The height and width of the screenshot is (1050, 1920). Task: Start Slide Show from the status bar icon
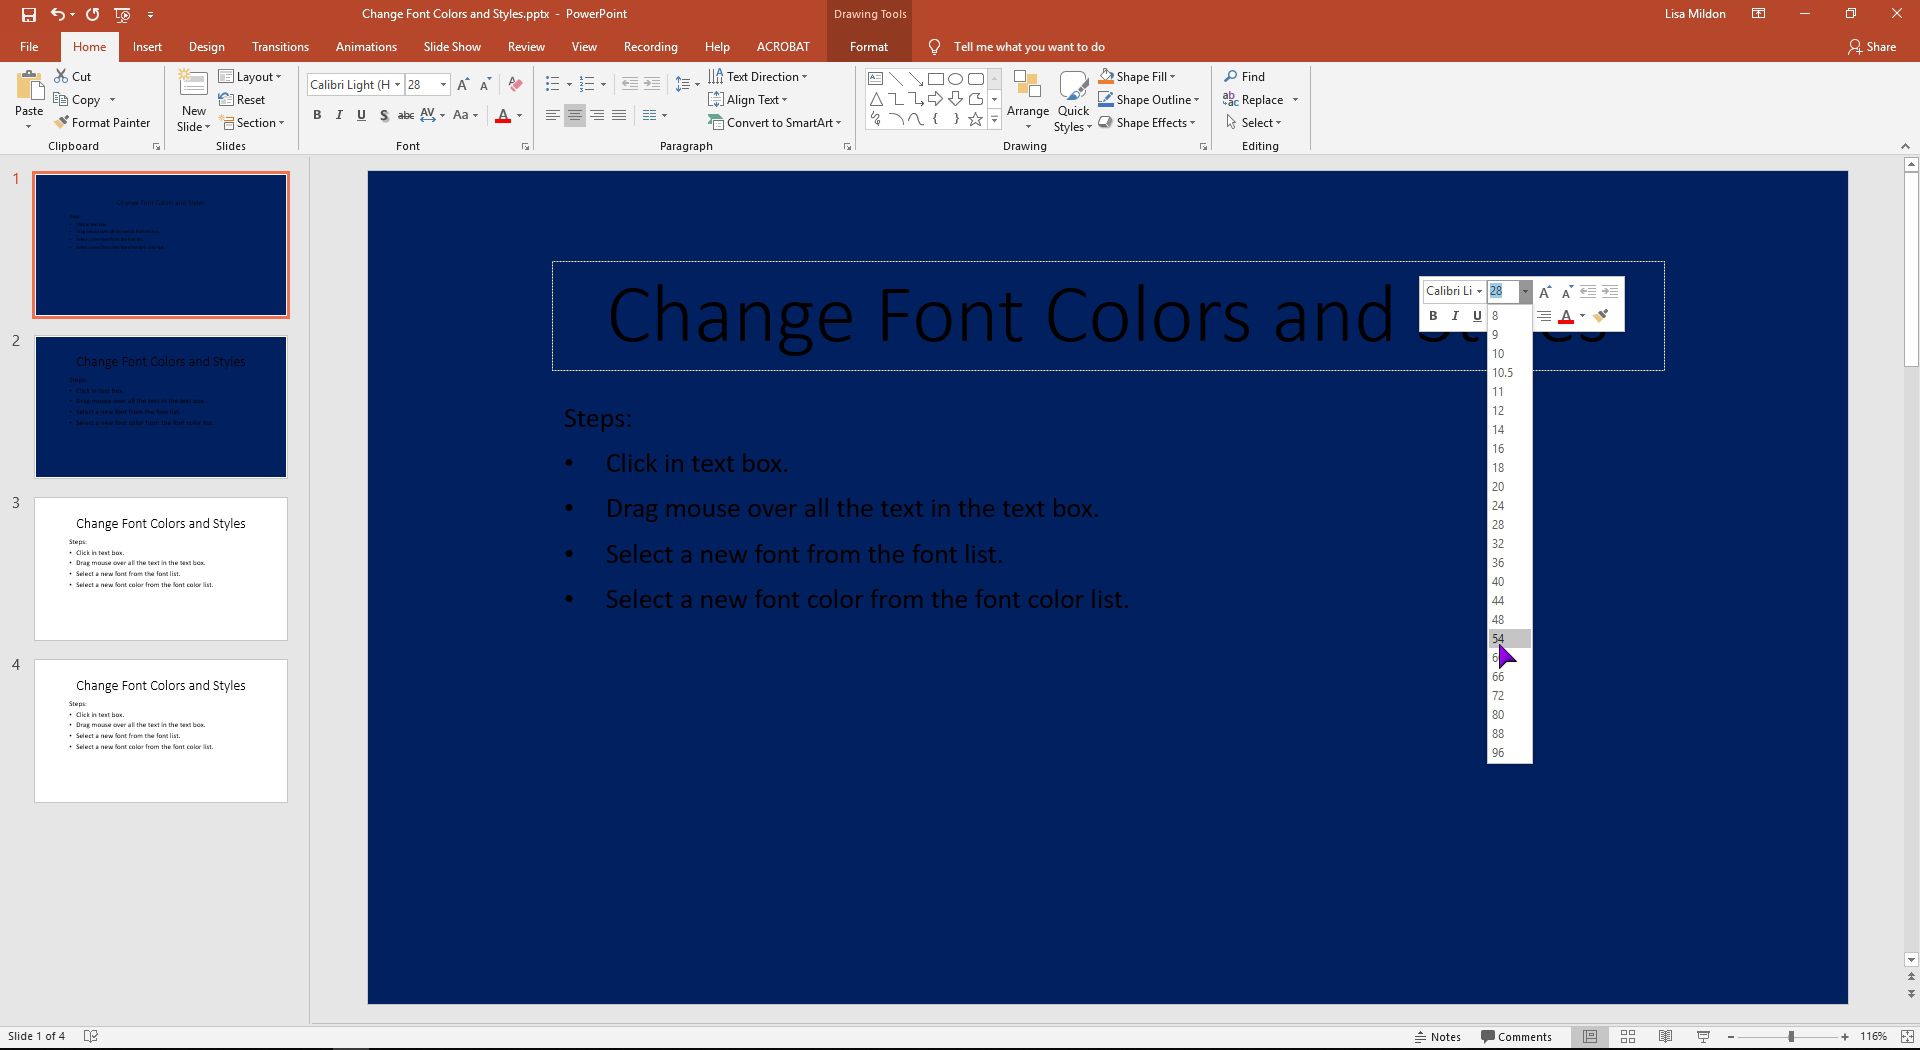(1703, 1037)
